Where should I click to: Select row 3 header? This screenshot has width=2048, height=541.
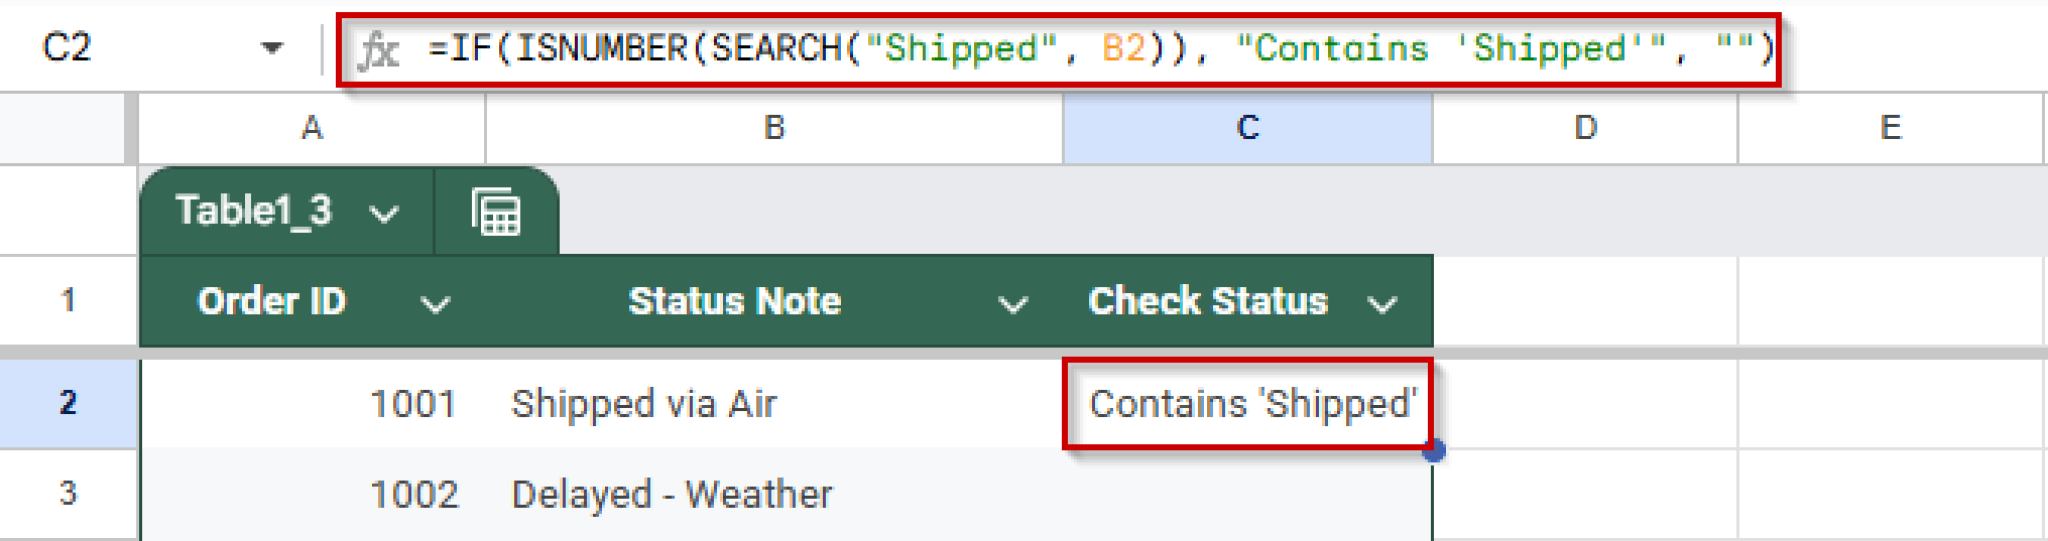pos(68,493)
